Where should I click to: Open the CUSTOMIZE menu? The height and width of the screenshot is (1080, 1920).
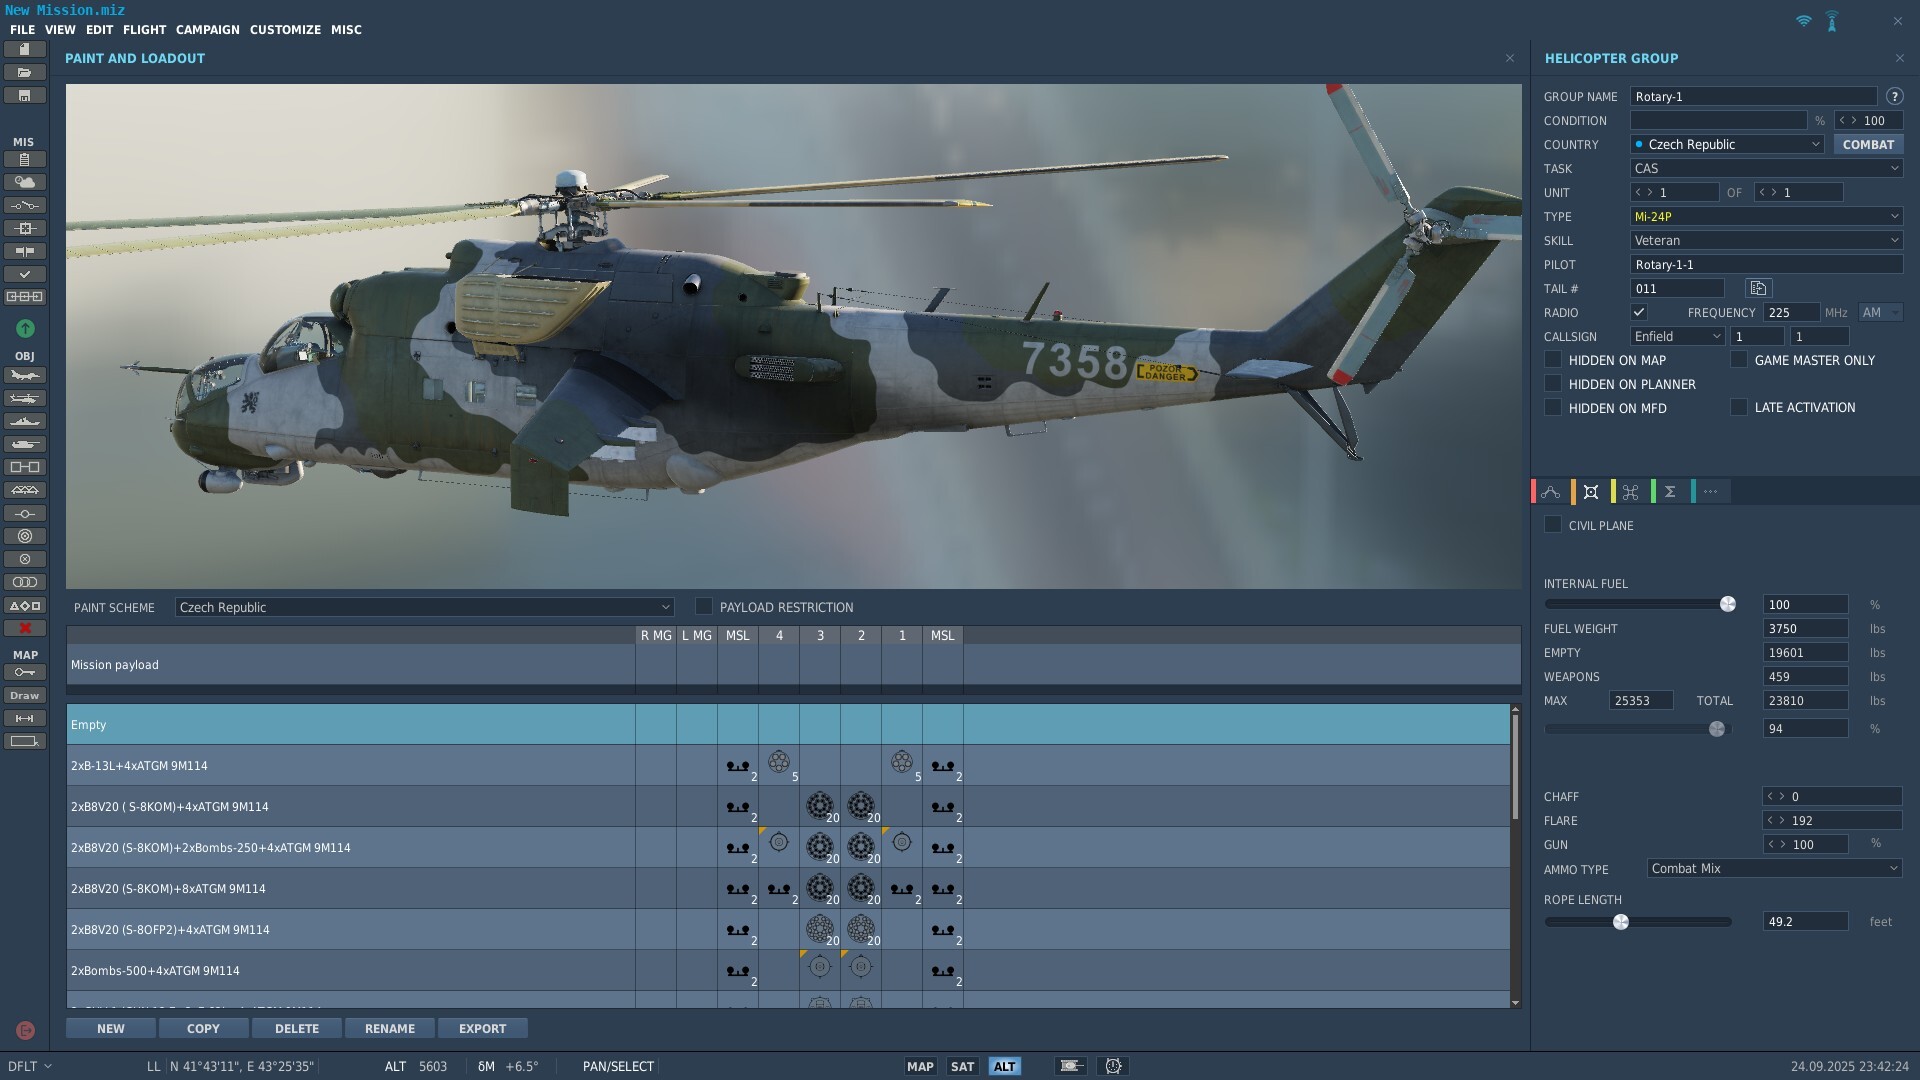[x=285, y=29]
